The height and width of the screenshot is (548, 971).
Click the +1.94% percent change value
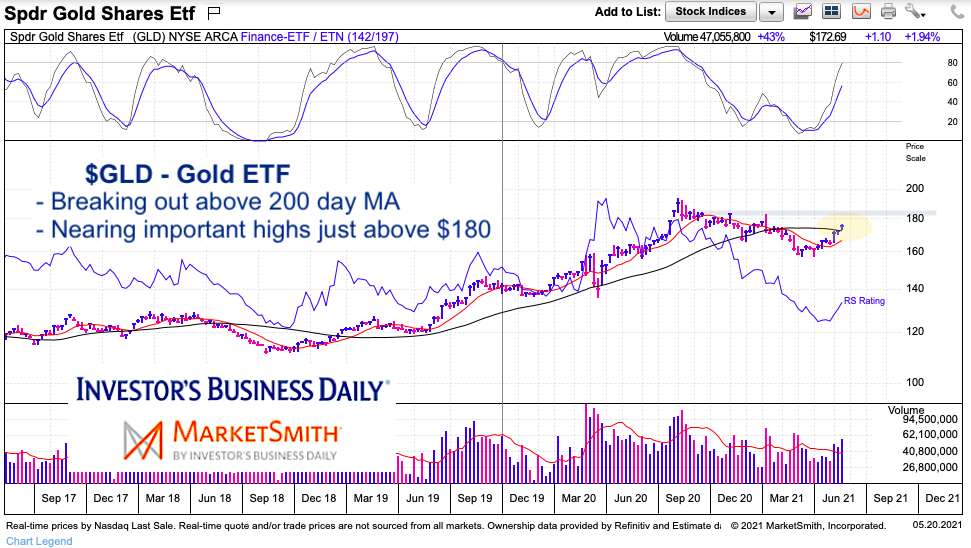pos(922,37)
